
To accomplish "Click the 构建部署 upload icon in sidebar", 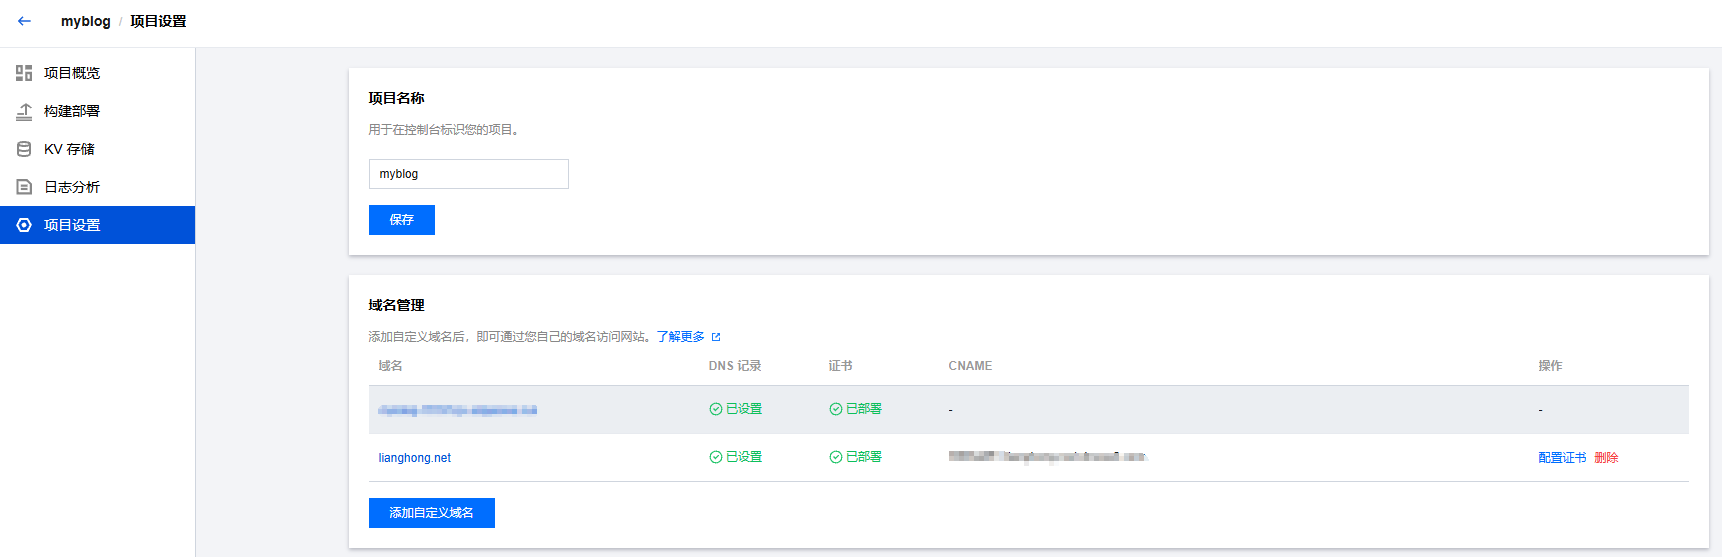I will (24, 111).
